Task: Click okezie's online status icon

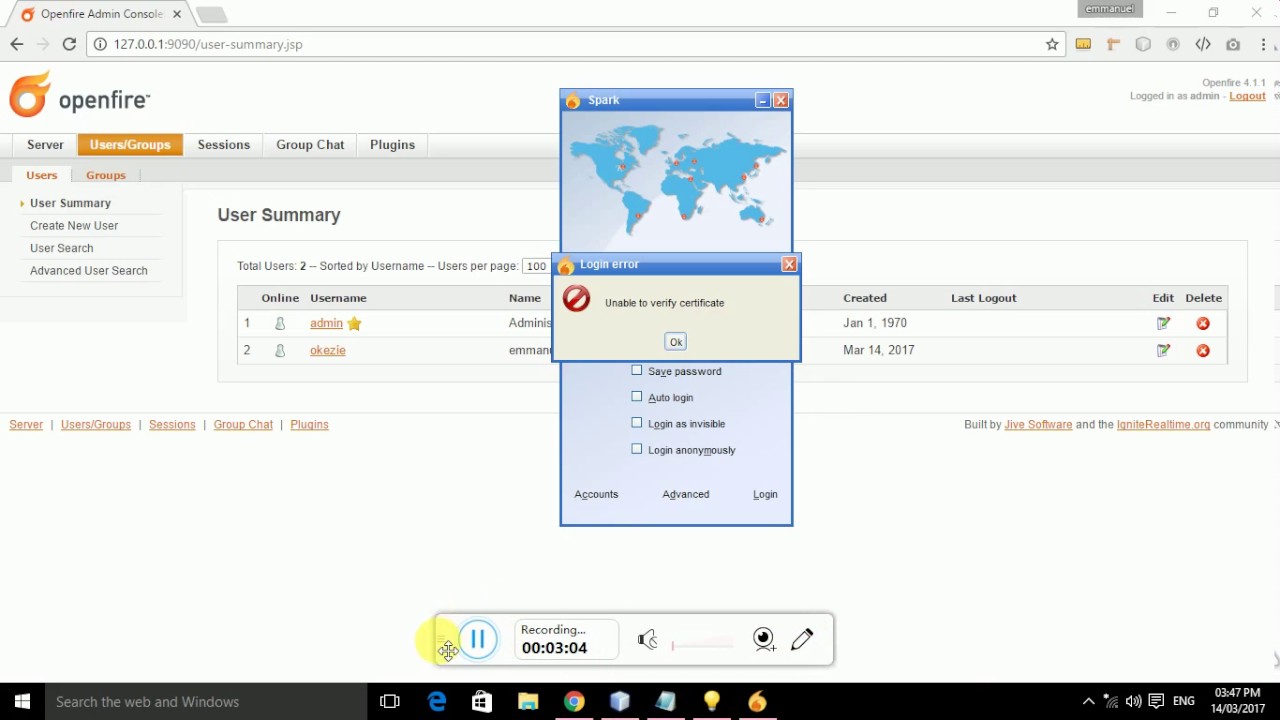Action: (x=280, y=350)
